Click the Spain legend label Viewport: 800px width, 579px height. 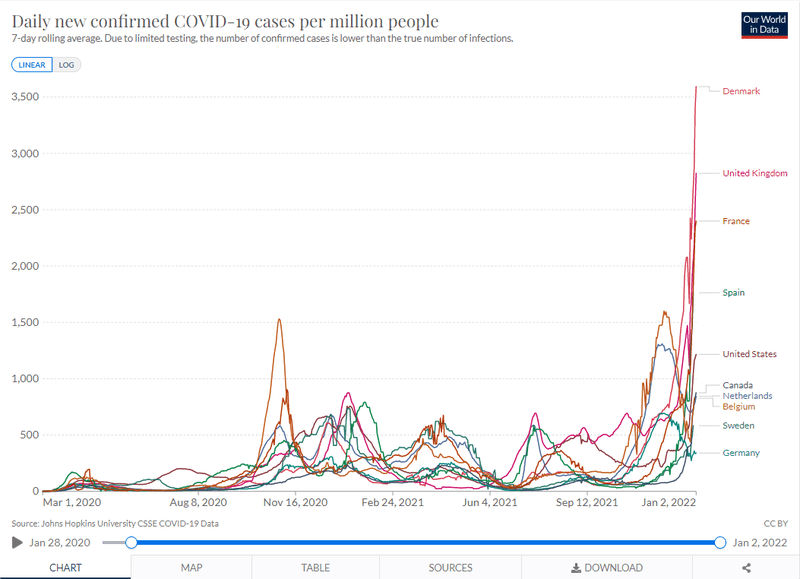point(734,292)
